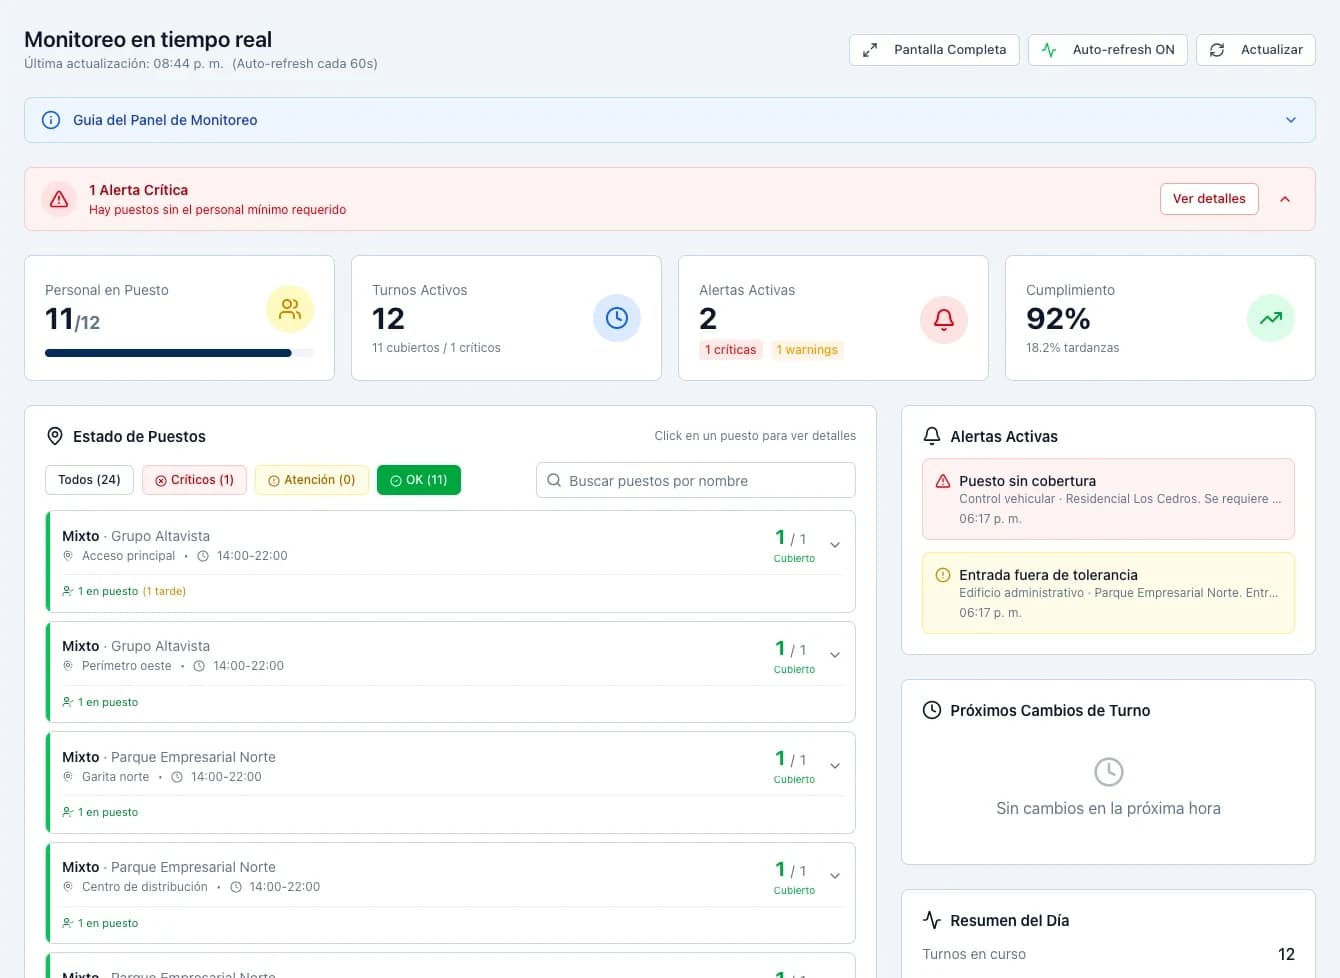Select the Todos (24) filter
The height and width of the screenshot is (978, 1340).
point(89,480)
